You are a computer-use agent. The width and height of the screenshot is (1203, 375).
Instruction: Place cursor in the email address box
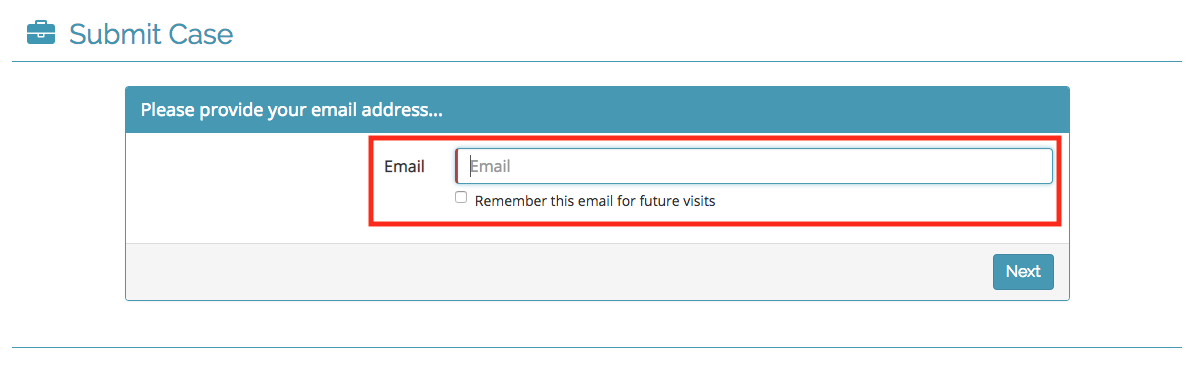[754, 166]
